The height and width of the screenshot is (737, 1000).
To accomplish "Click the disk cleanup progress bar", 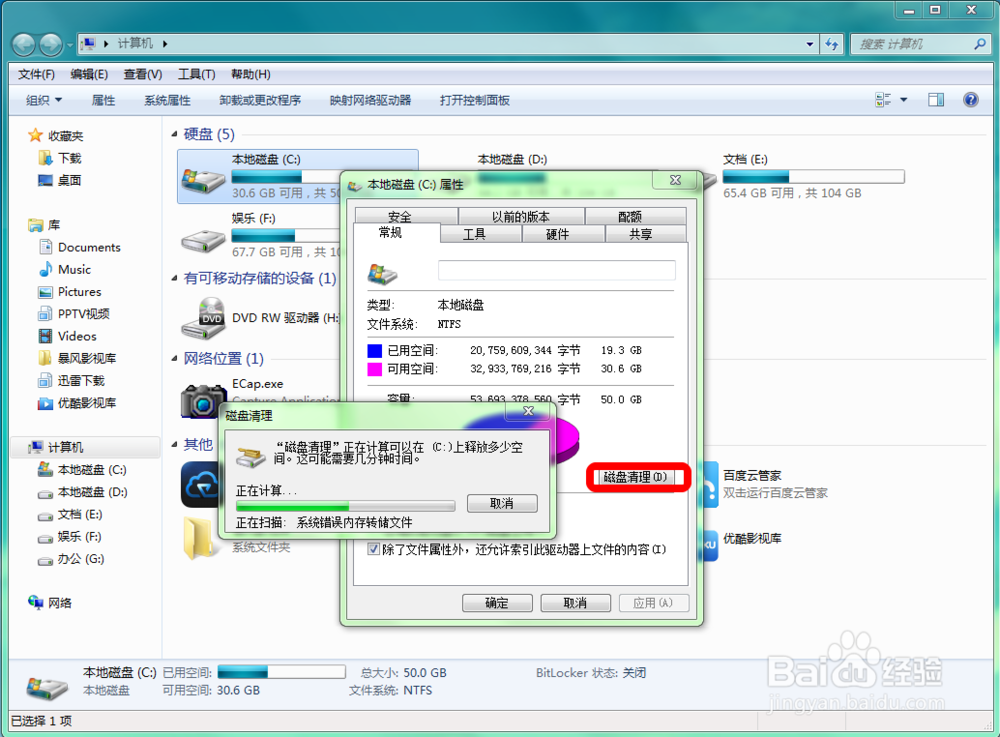I will click(345, 506).
